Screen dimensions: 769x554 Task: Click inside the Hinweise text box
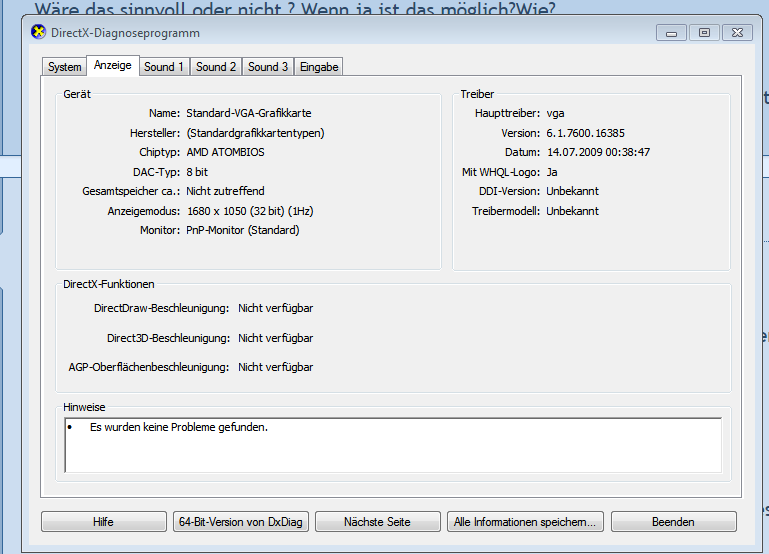(393, 445)
